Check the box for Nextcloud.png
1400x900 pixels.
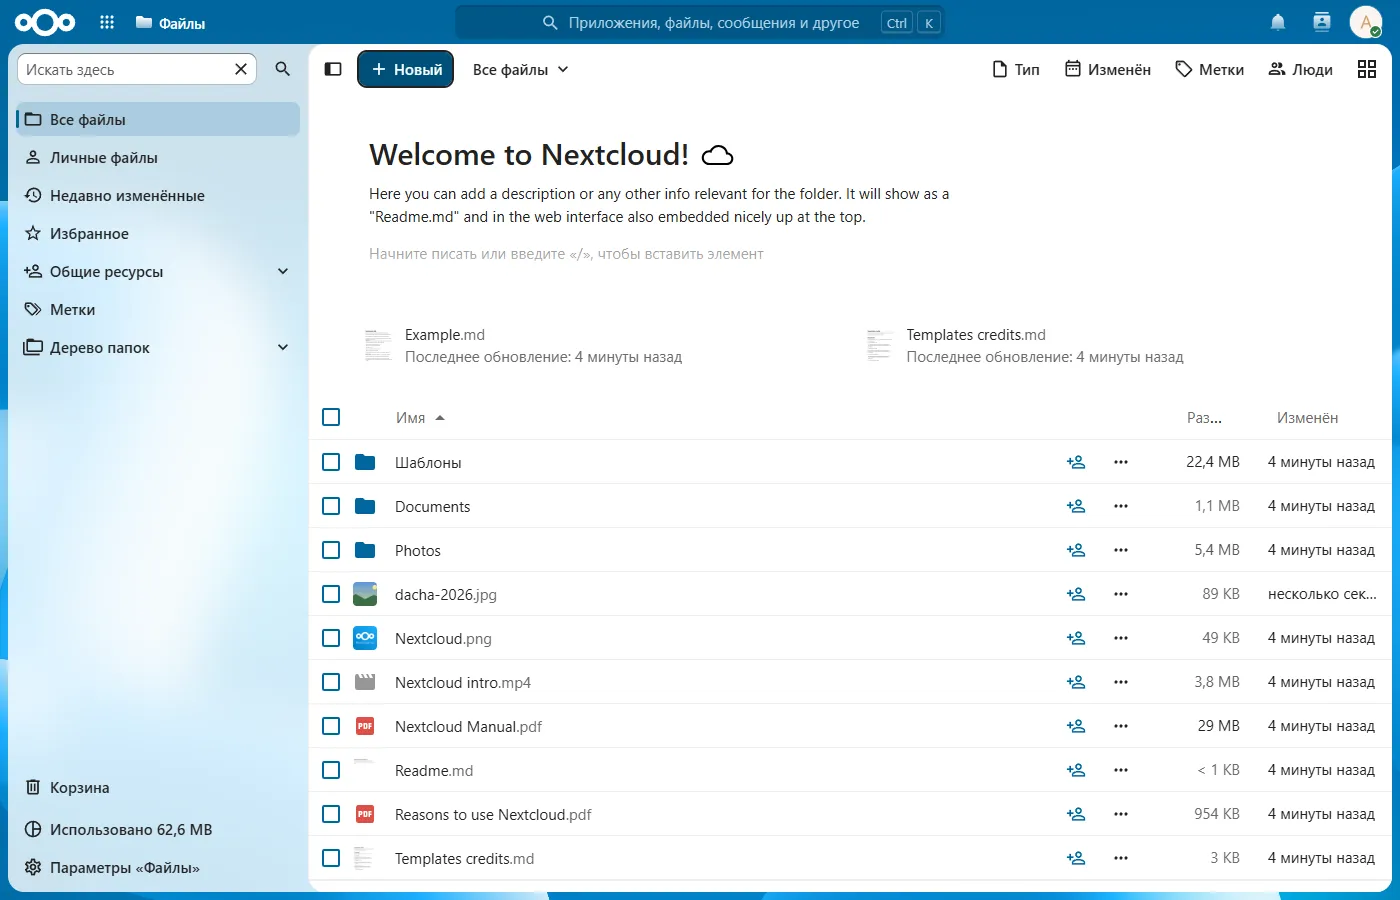pyautogui.click(x=331, y=638)
